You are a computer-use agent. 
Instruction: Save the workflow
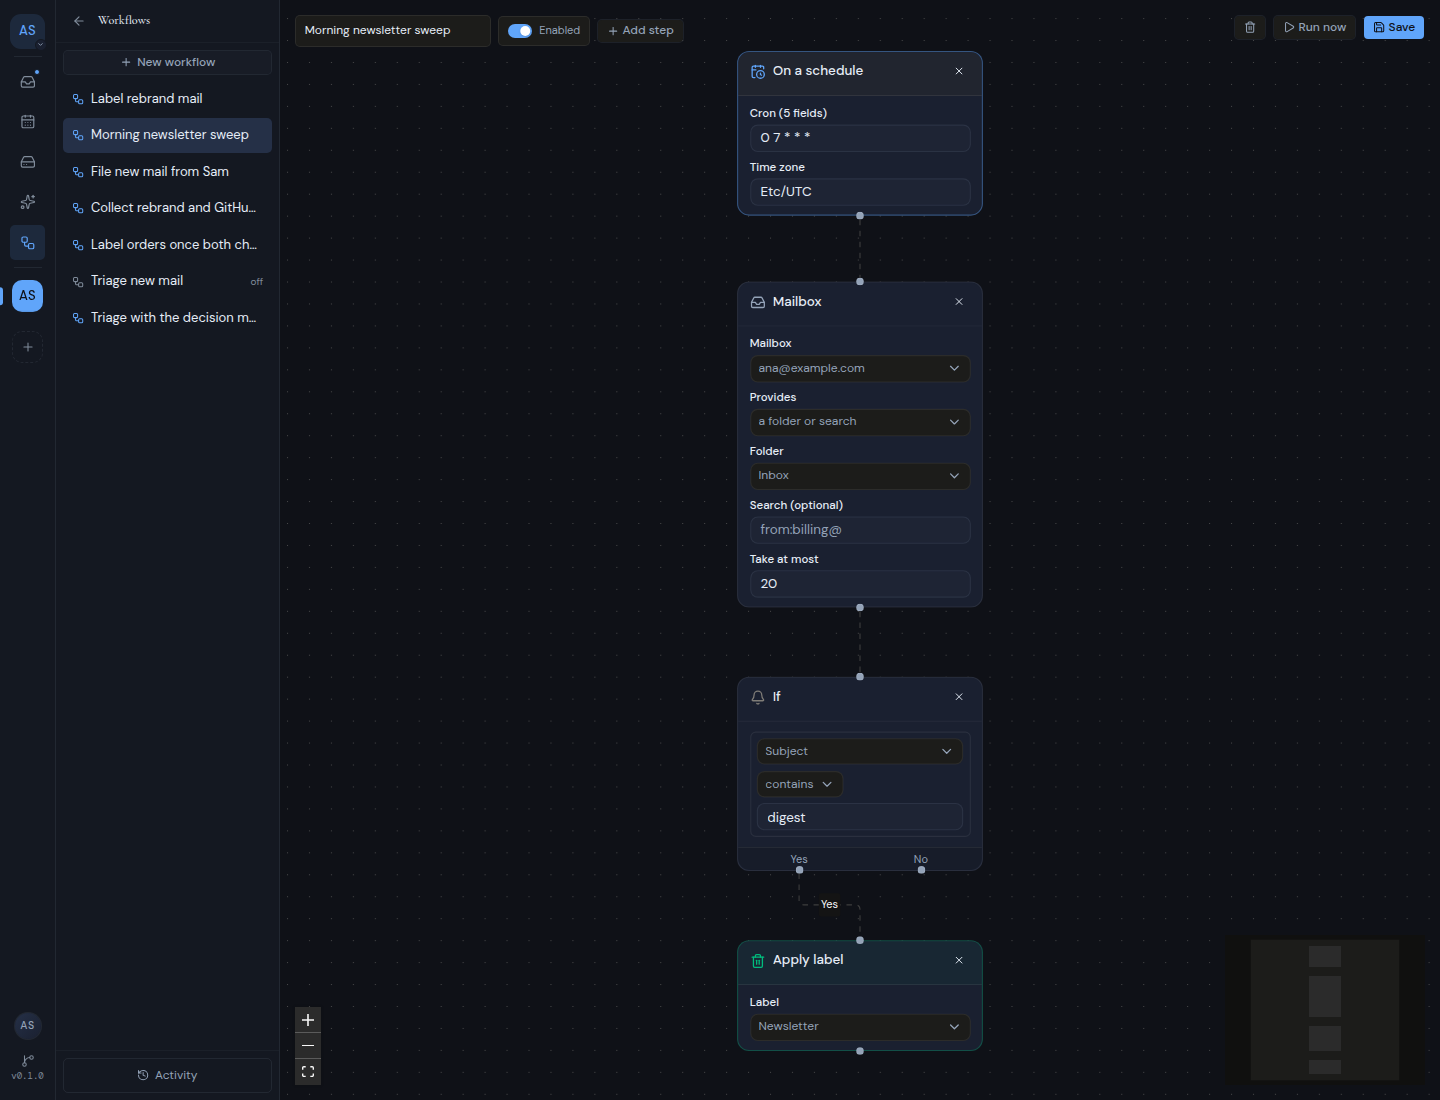click(x=1394, y=27)
